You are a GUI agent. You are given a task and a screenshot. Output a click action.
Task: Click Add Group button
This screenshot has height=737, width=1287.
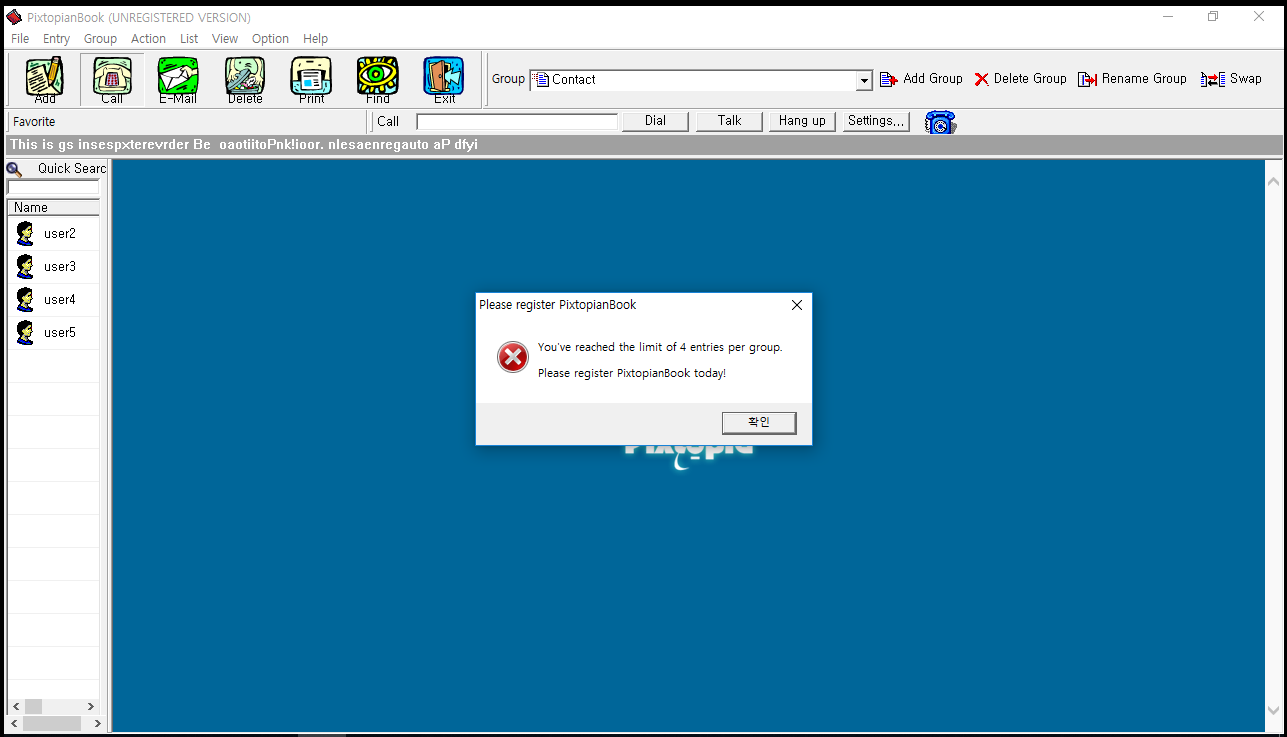pyautogui.click(x=921, y=79)
